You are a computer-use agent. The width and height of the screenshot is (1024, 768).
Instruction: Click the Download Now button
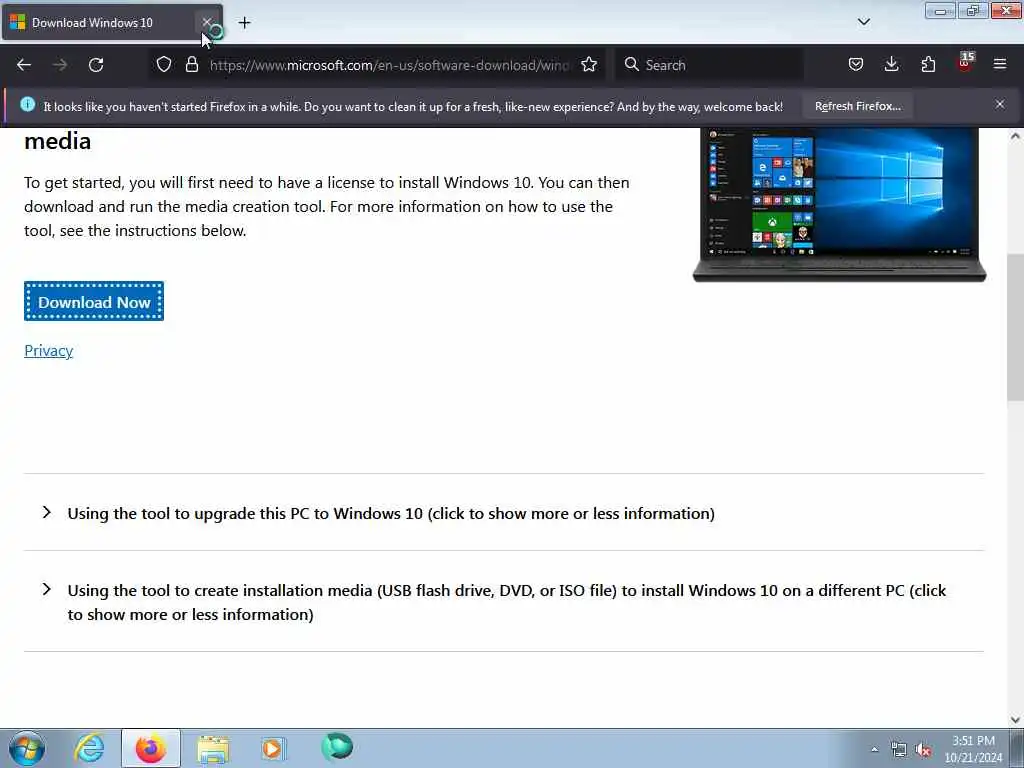coord(94,302)
